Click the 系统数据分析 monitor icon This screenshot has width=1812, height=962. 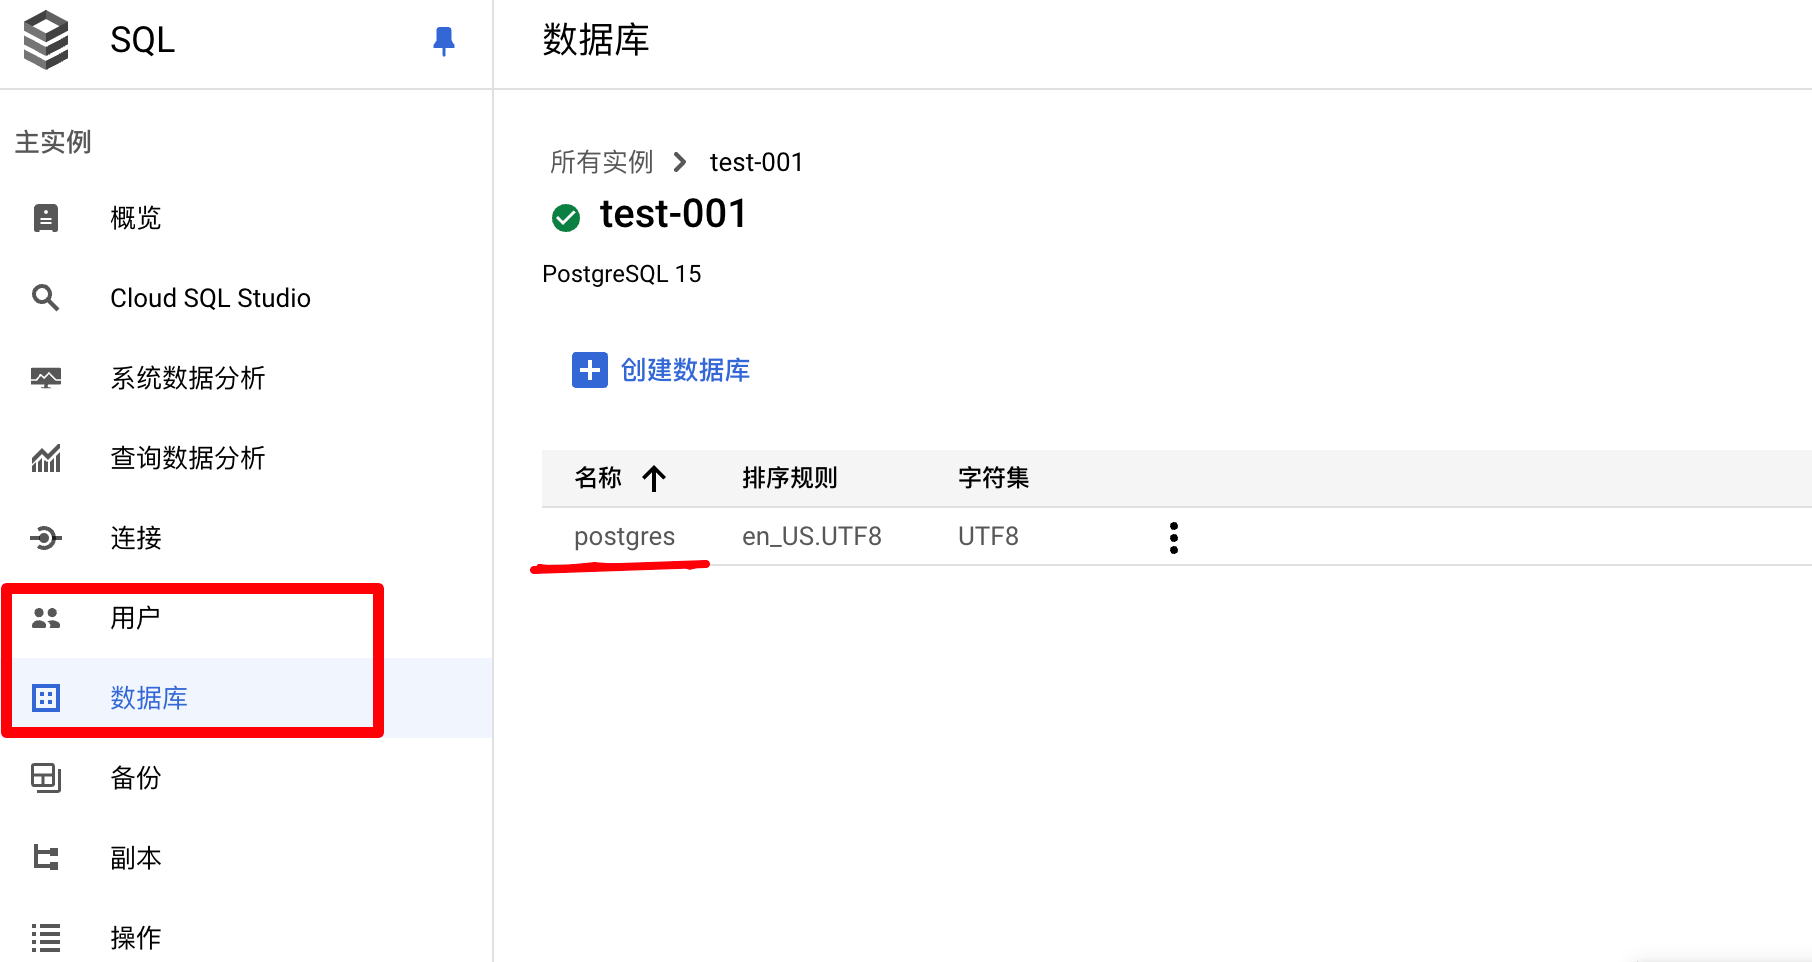point(46,378)
